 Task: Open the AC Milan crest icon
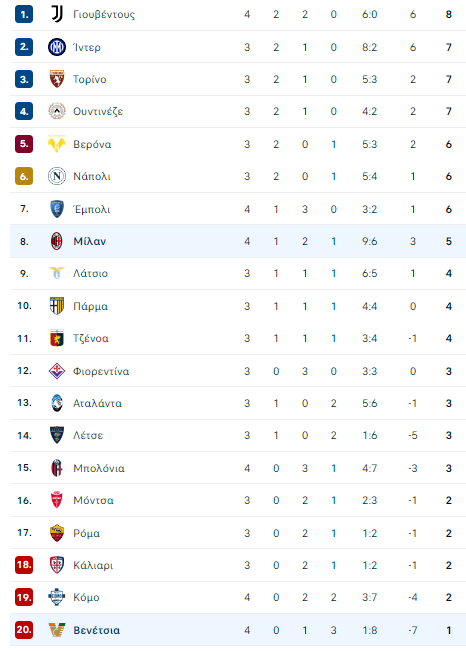pyautogui.click(x=57, y=241)
